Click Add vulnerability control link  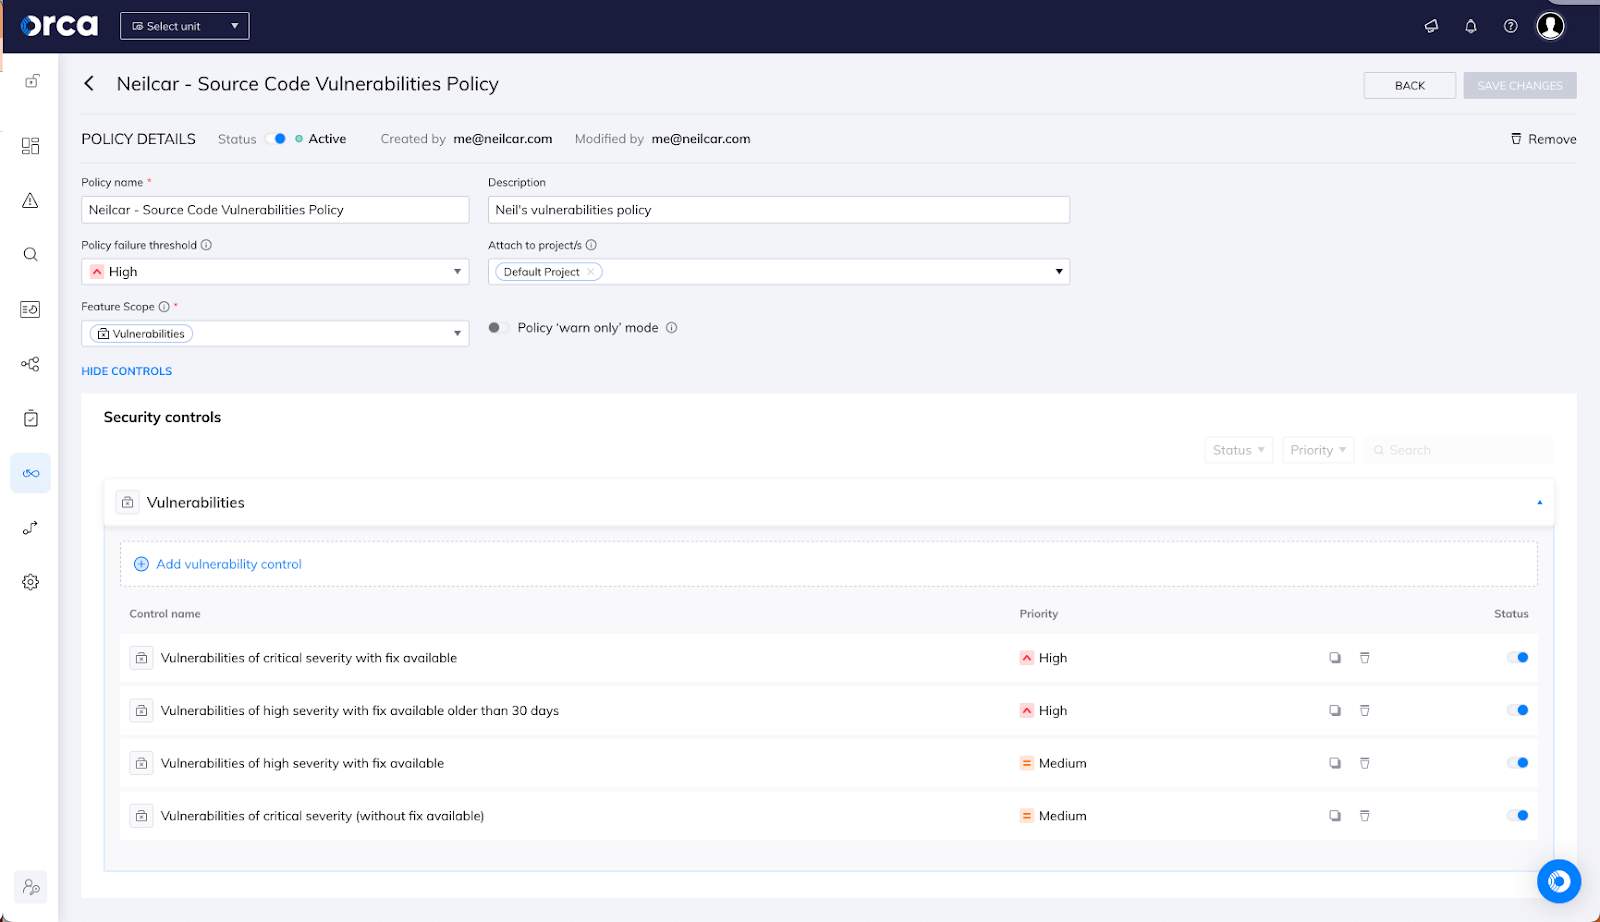(217, 563)
